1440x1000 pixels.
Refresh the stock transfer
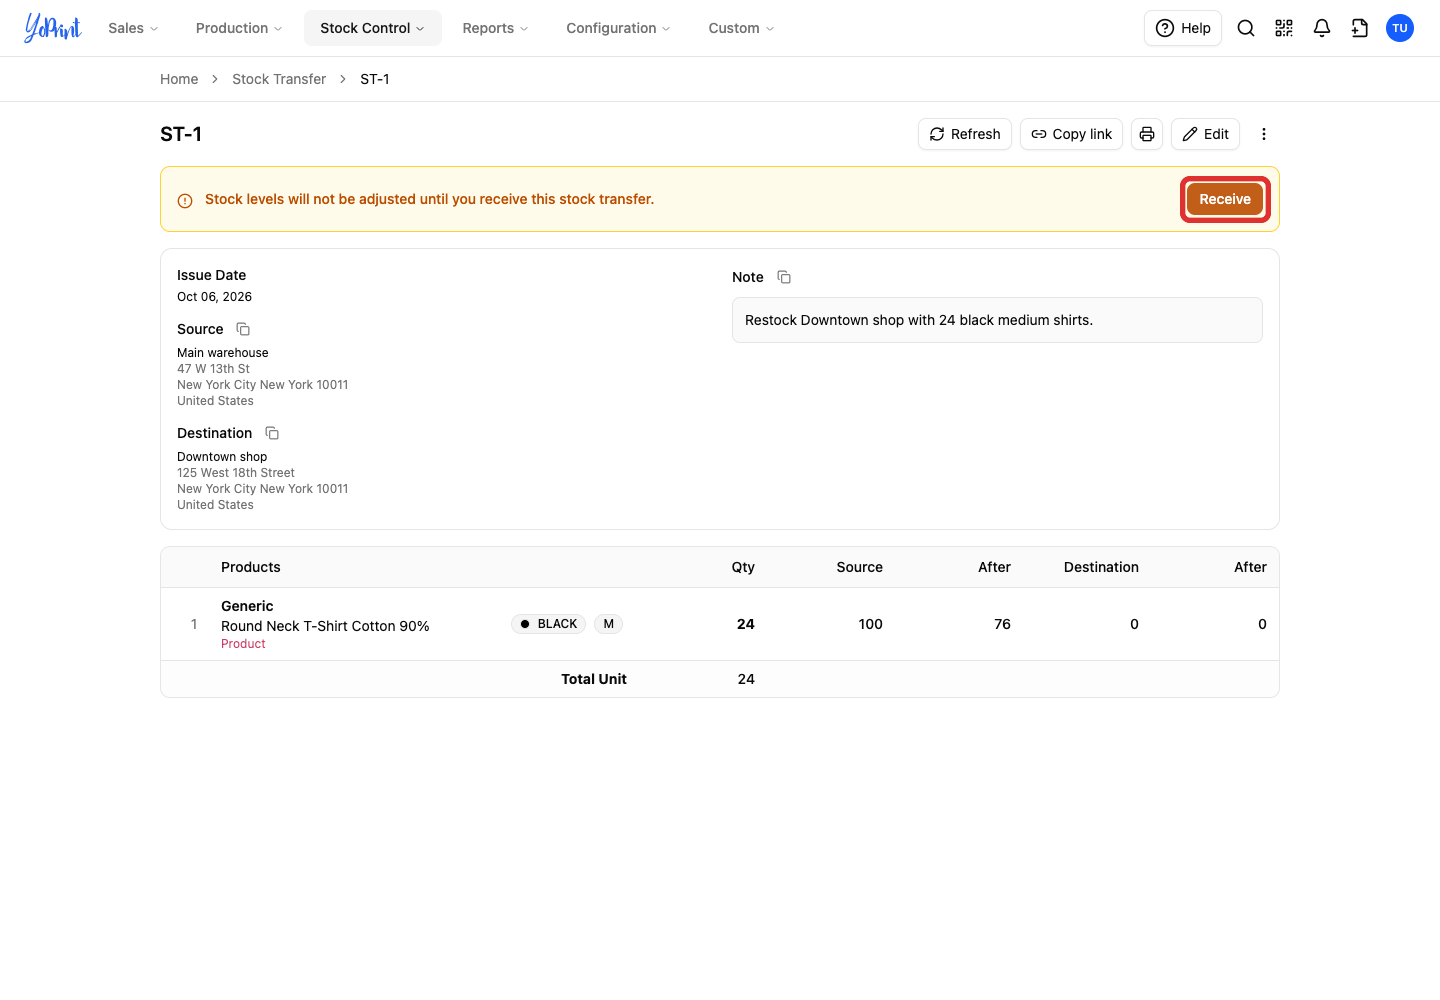[965, 134]
